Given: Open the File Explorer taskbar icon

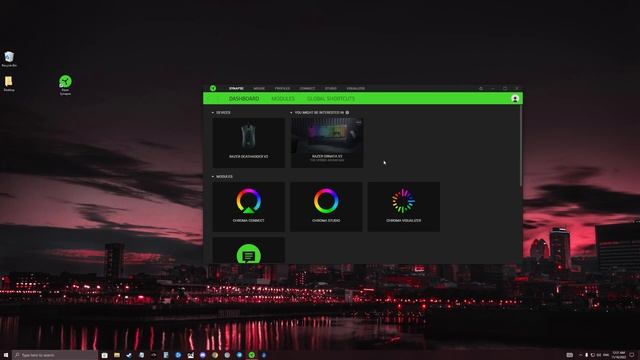Looking at the screenshot, I should 117,355.
